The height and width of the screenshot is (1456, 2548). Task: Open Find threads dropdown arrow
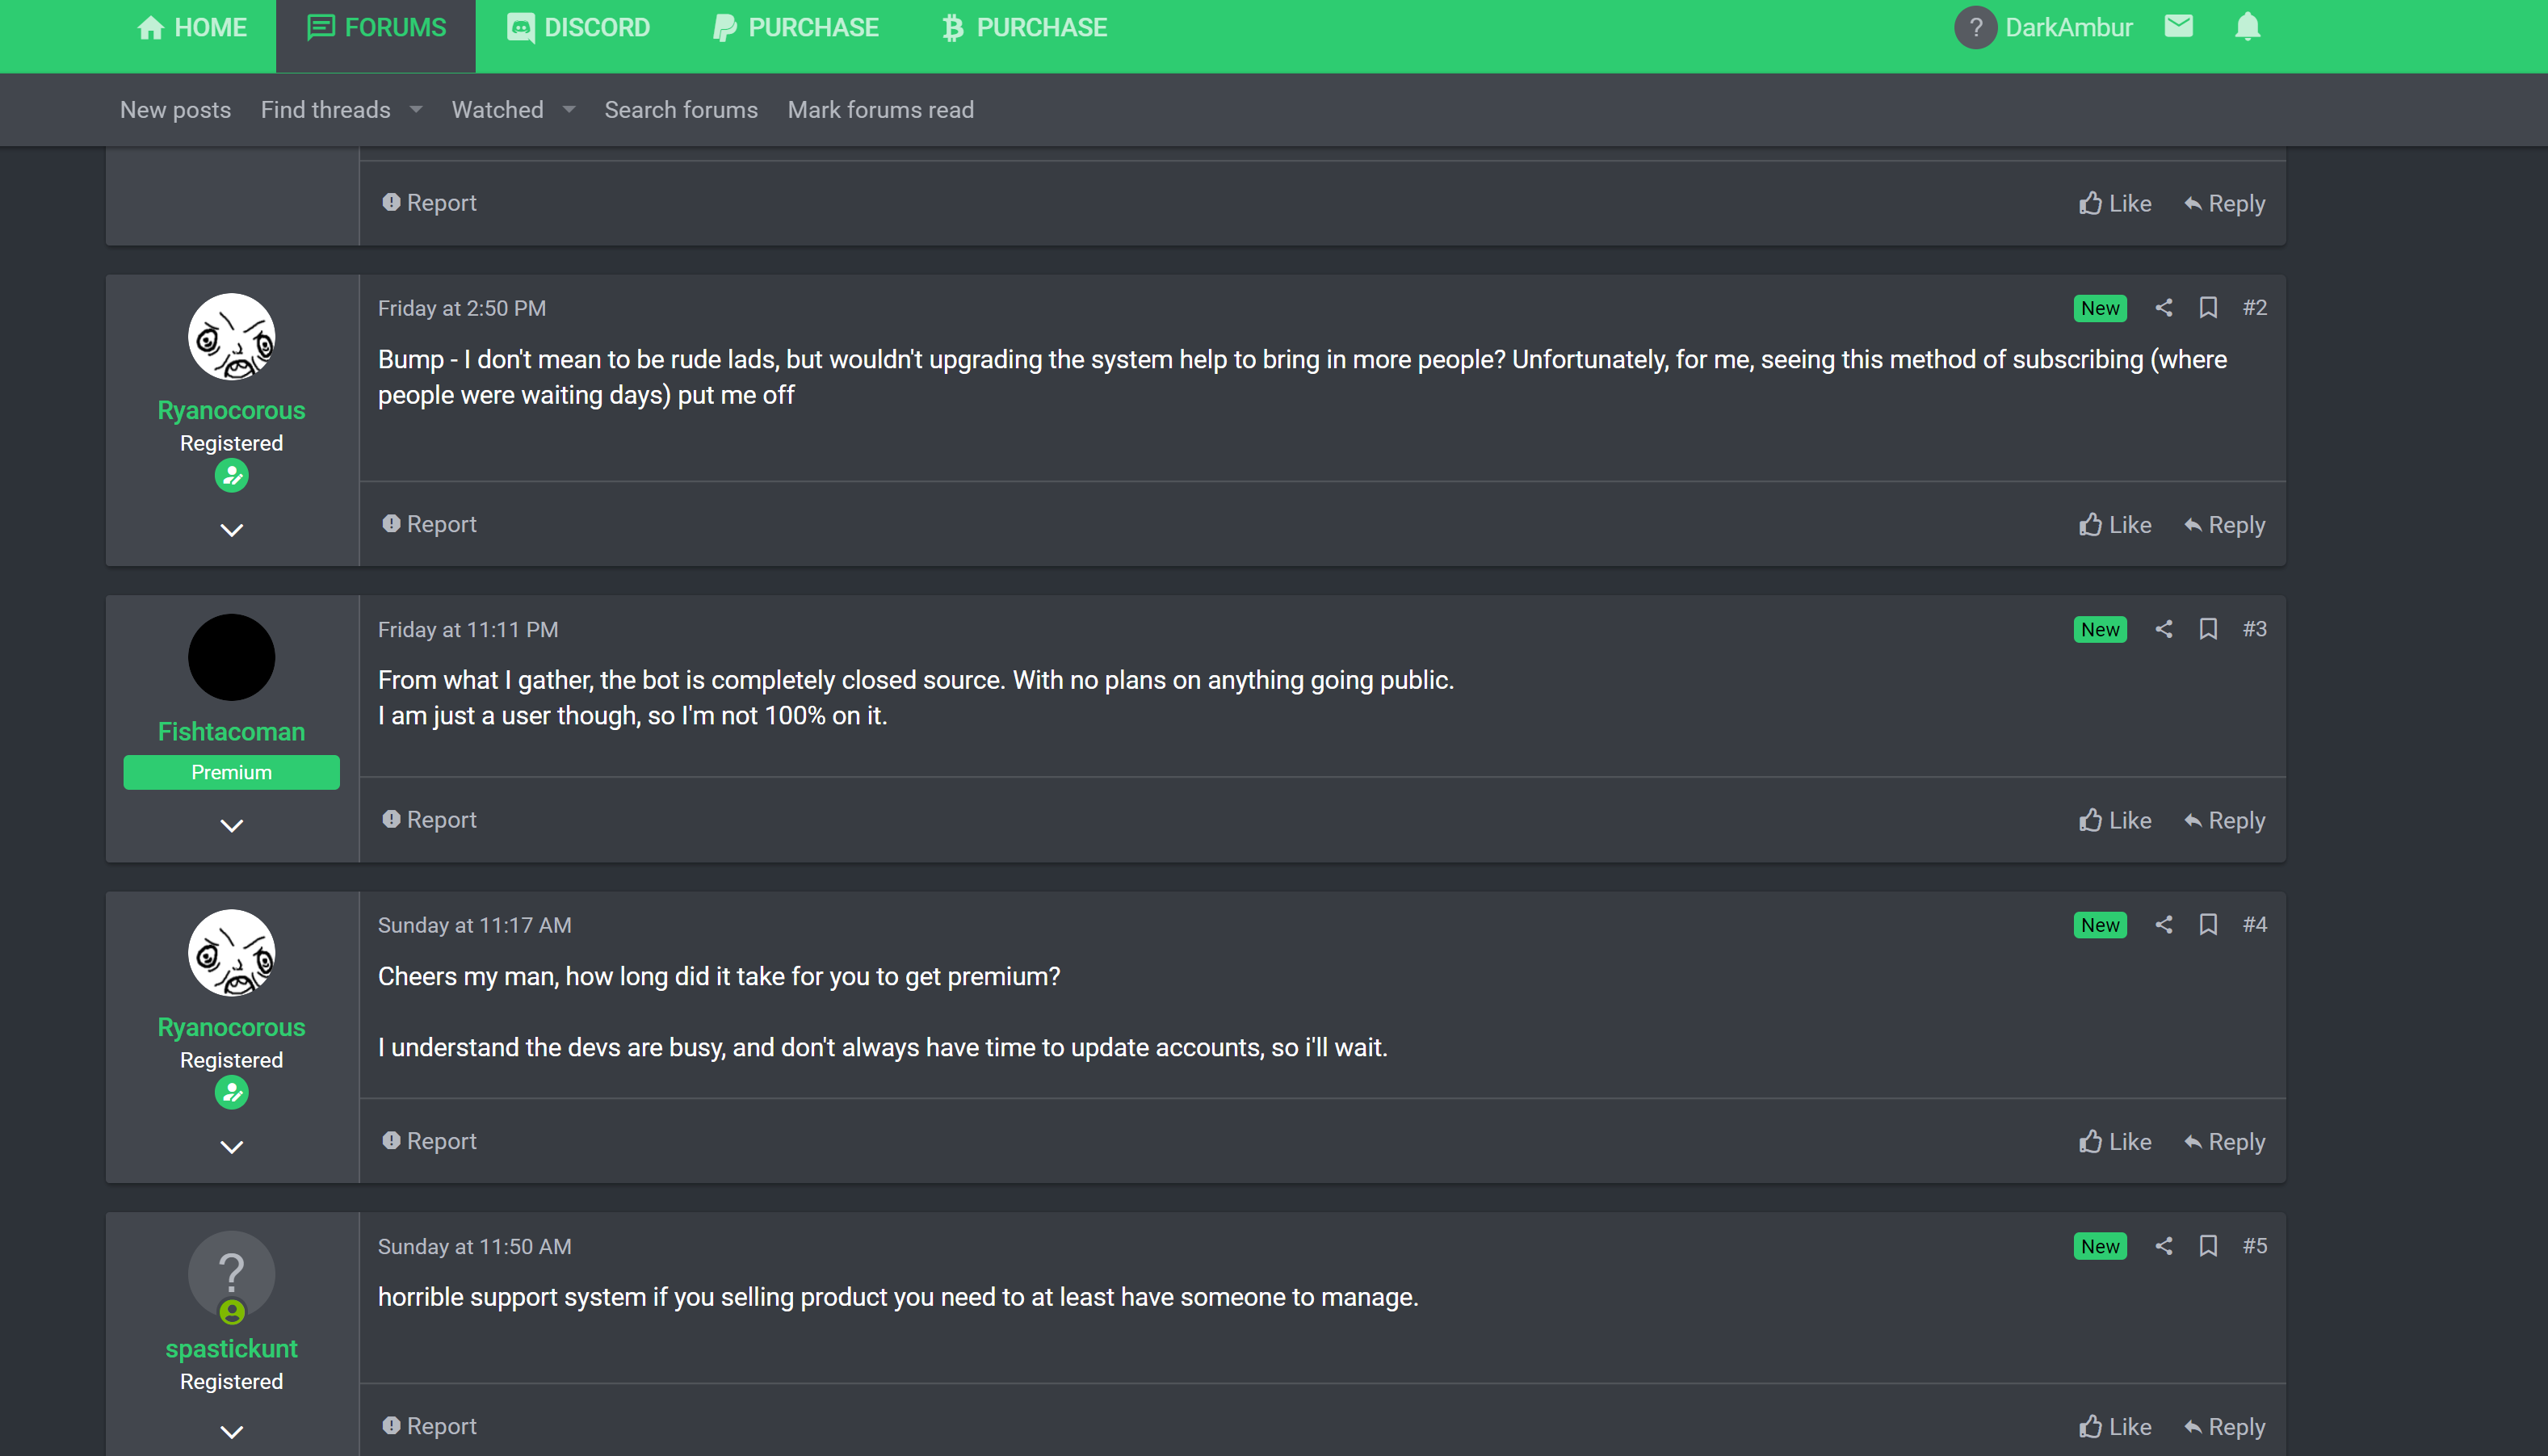416,110
